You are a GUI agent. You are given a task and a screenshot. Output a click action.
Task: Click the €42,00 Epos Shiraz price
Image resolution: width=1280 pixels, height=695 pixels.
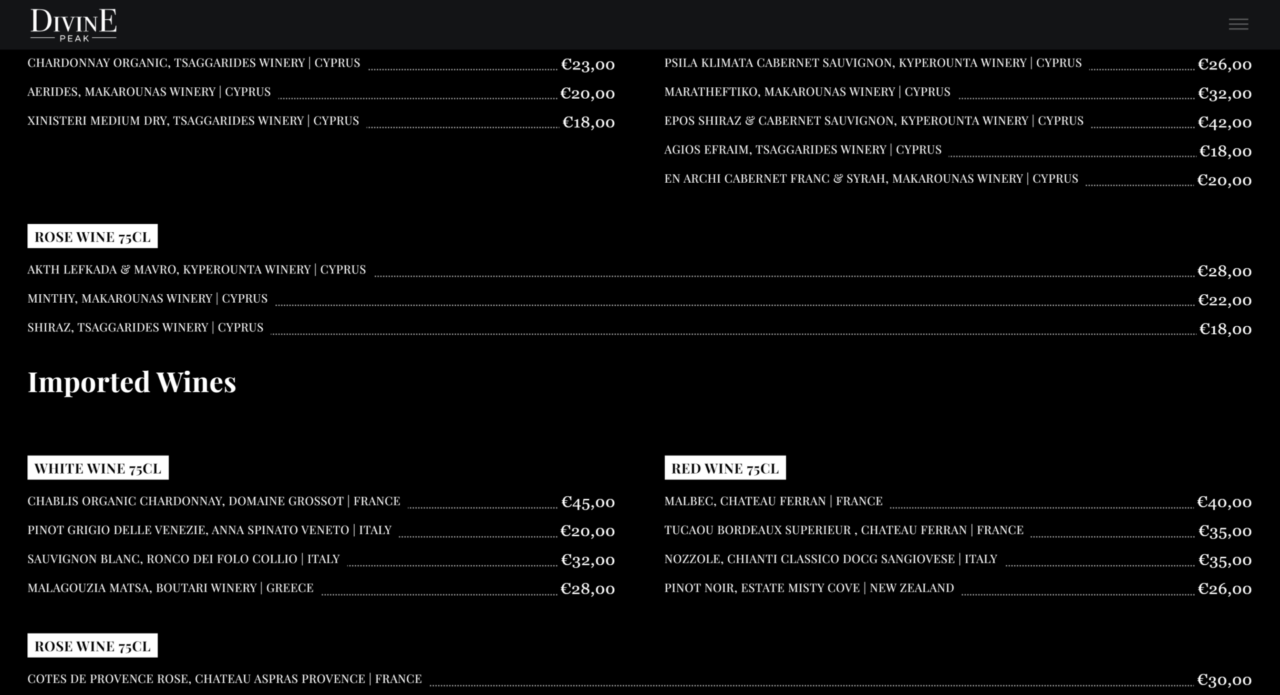[x=1225, y=122]
